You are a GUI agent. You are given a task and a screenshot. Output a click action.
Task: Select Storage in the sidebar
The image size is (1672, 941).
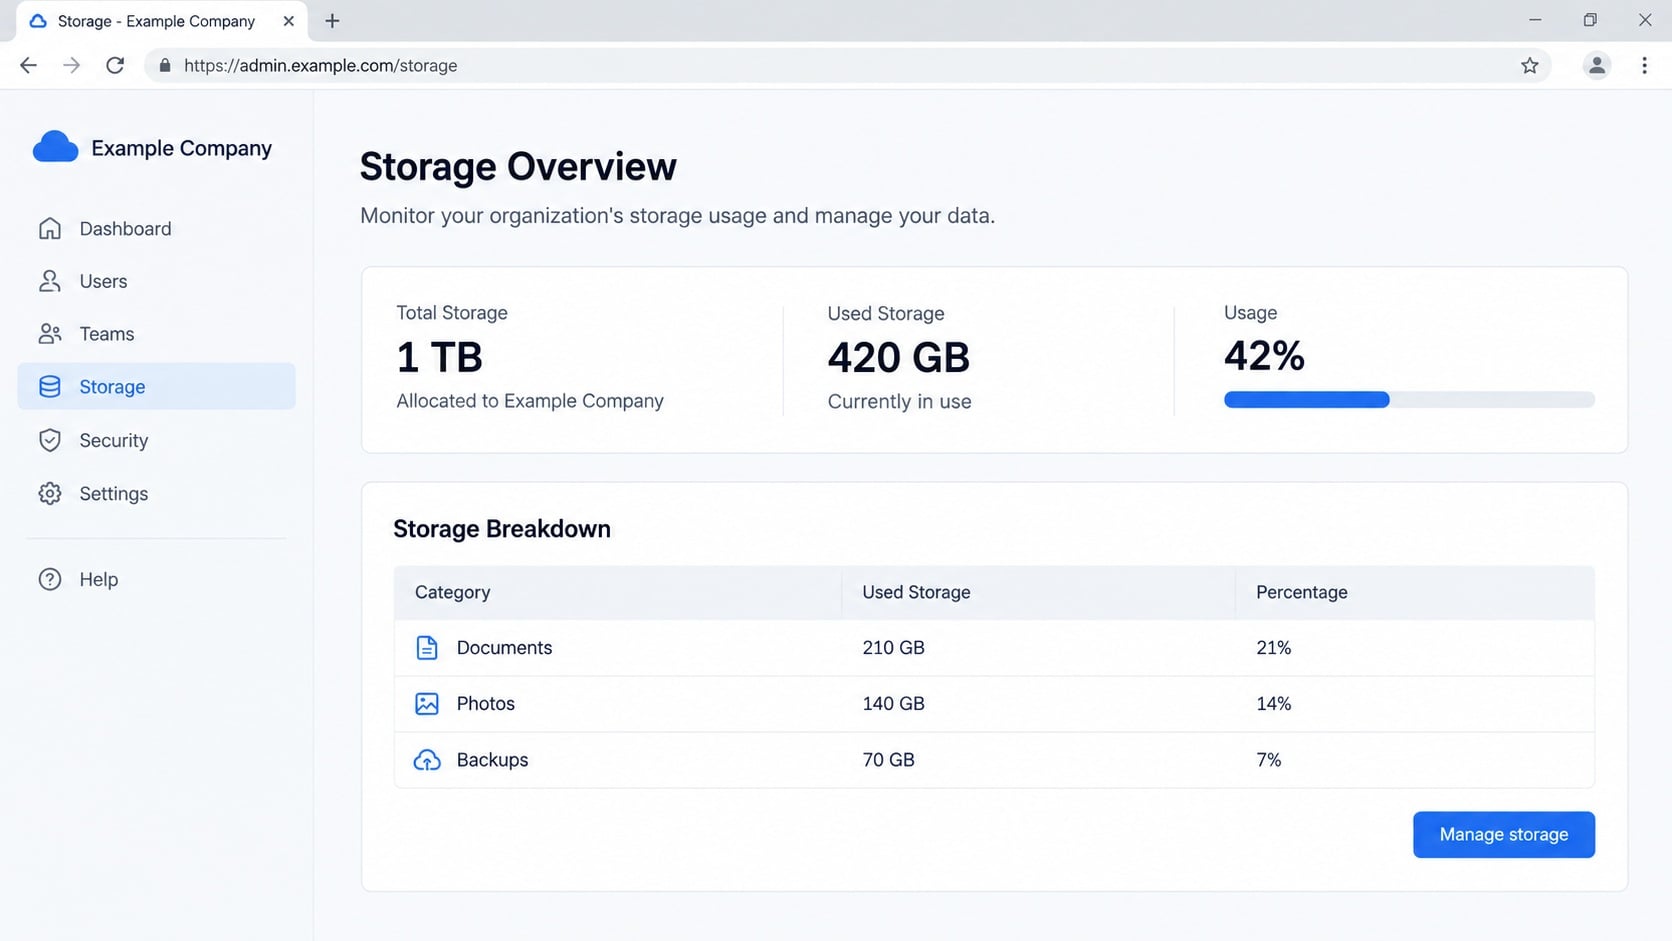[157, 386]
